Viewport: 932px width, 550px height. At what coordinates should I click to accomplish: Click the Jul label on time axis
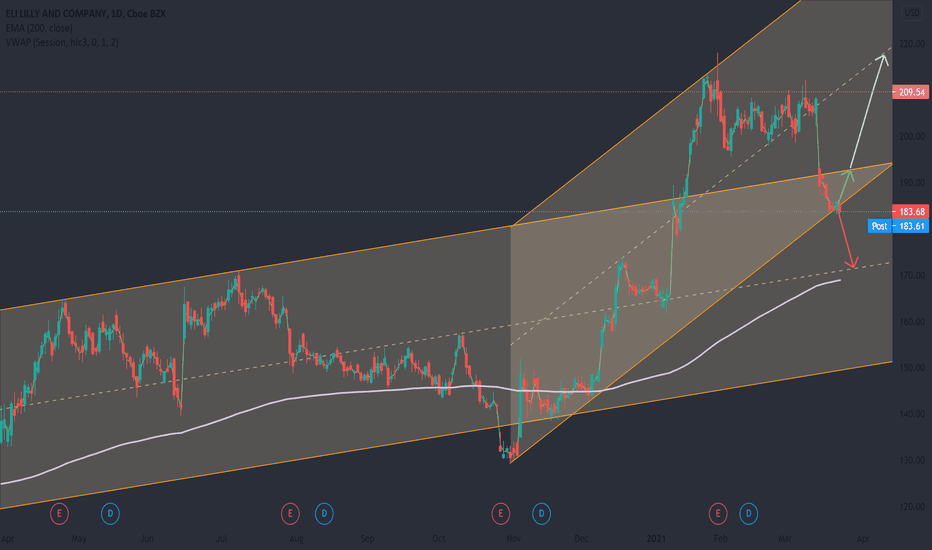tap(221, 539)
